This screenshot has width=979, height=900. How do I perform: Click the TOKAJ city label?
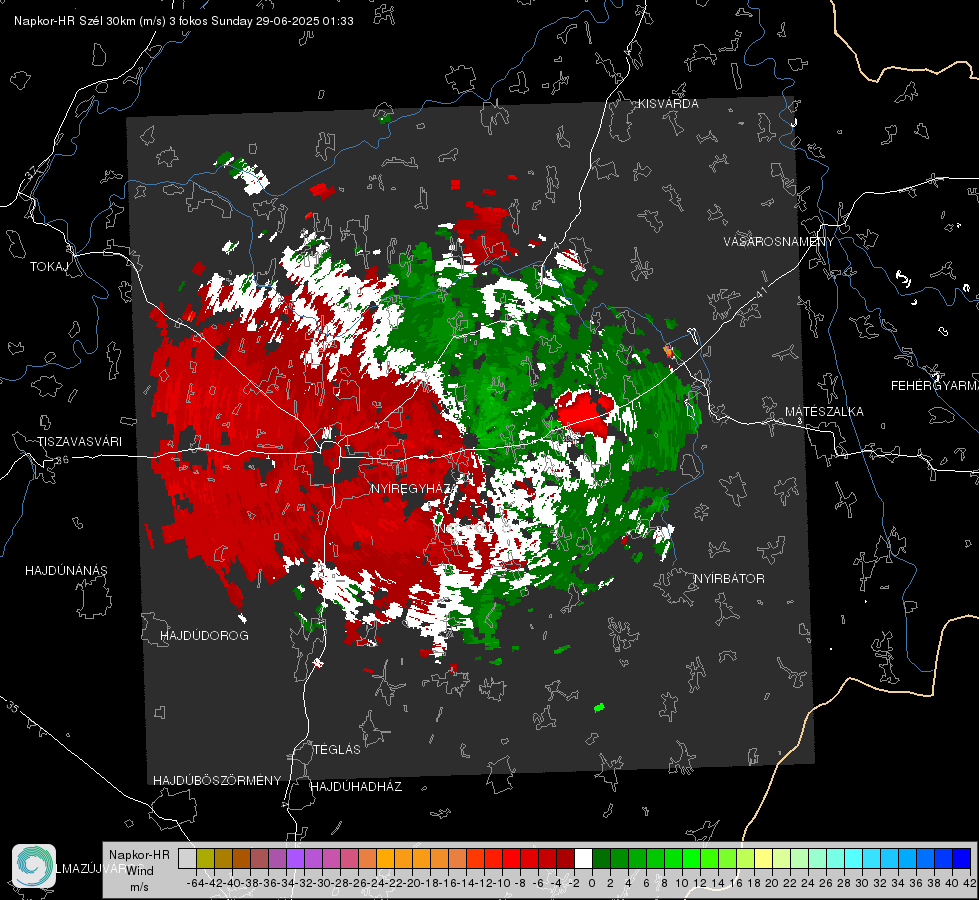[x=49, y=267]
